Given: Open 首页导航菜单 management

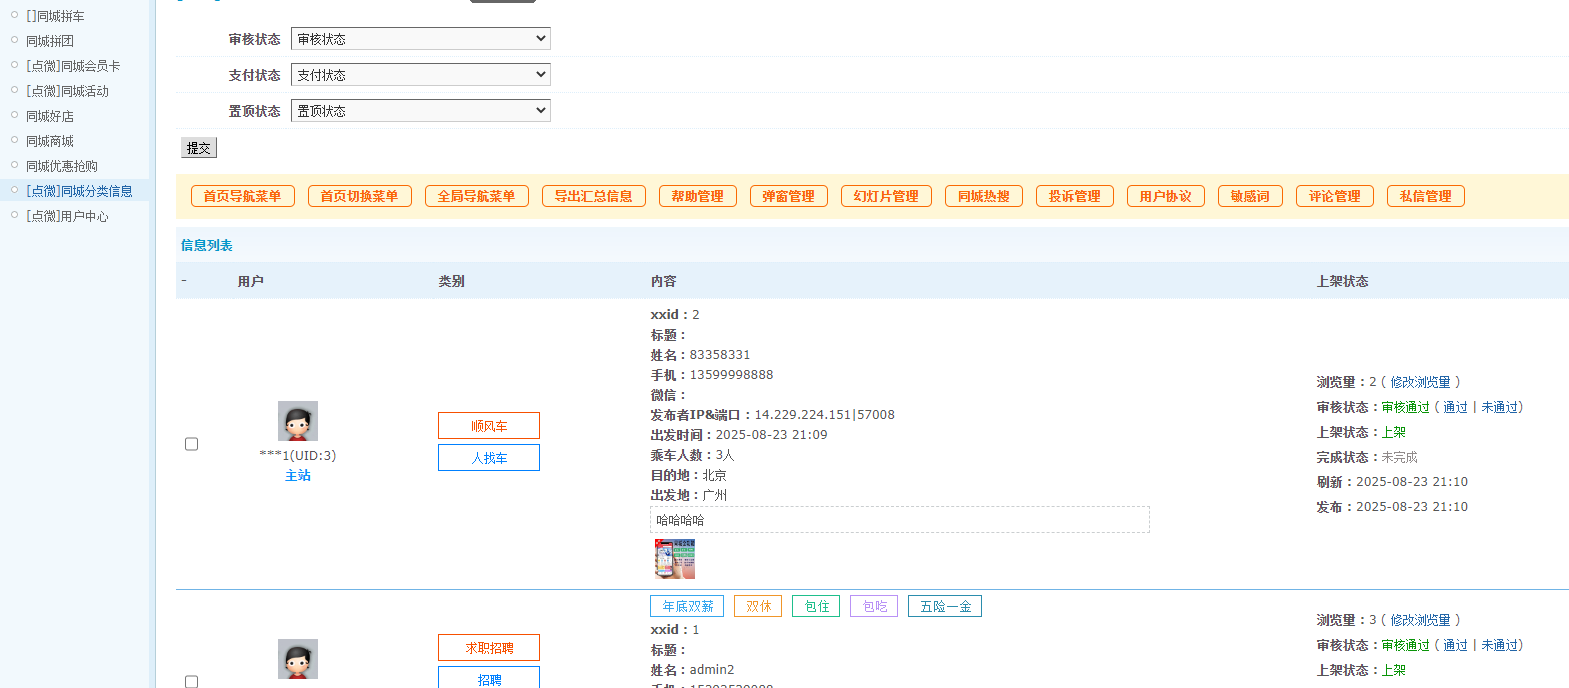Looking at the screenshot, I should coord(243,196).
